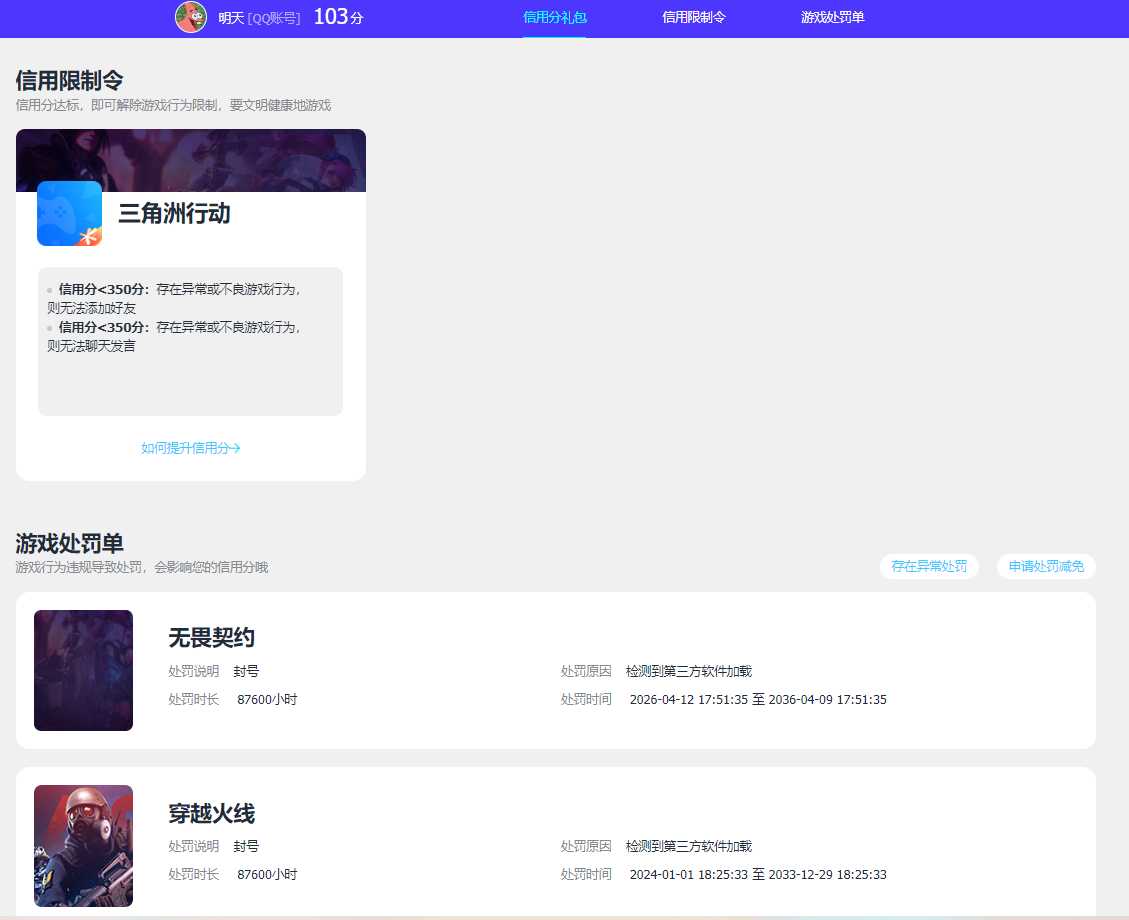The width and height of the screenshot is (1129, 920).
Task: Open the 信用分礼包 tab
Action: (x=554, y=17)
